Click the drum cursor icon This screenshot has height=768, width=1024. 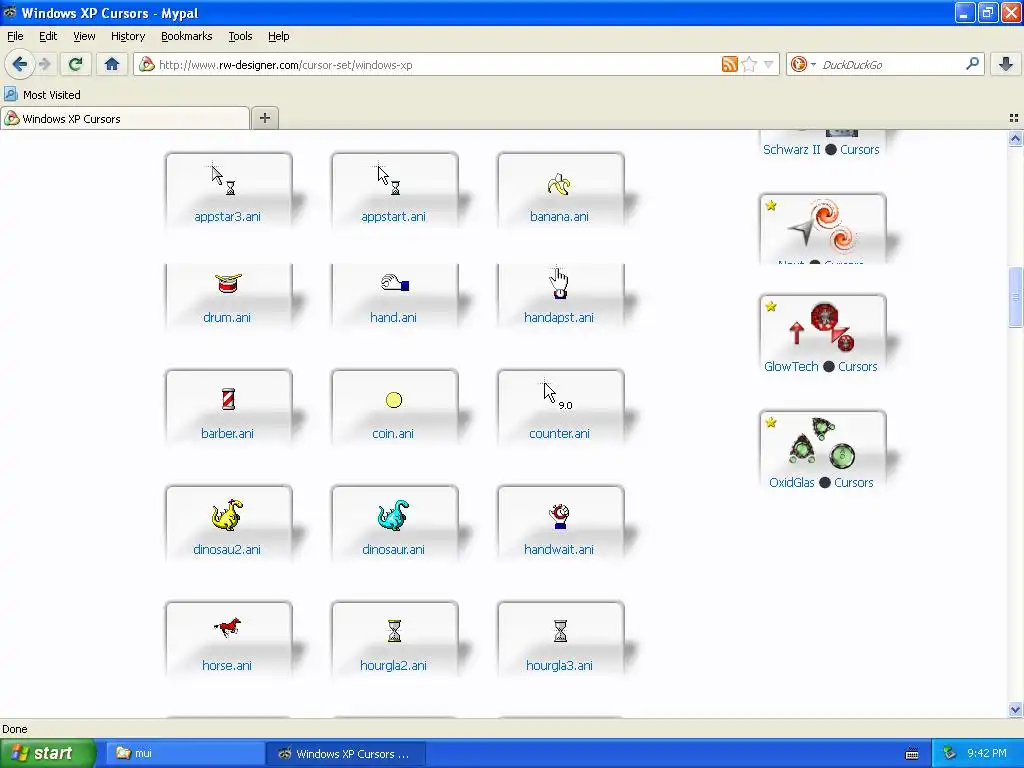click(x=227, y=283)
